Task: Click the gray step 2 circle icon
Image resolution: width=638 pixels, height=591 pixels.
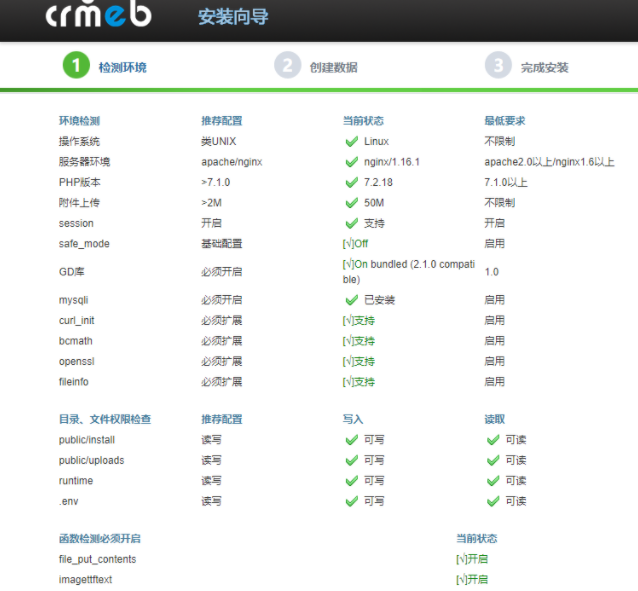Action: click(287, 66)
